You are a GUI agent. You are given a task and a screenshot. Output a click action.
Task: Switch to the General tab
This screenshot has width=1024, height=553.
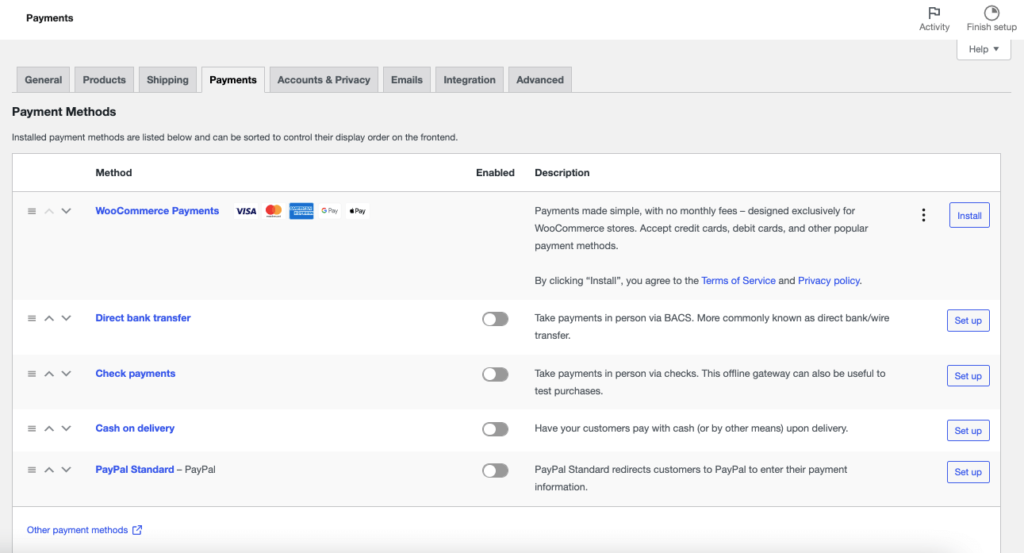[43, 80]
